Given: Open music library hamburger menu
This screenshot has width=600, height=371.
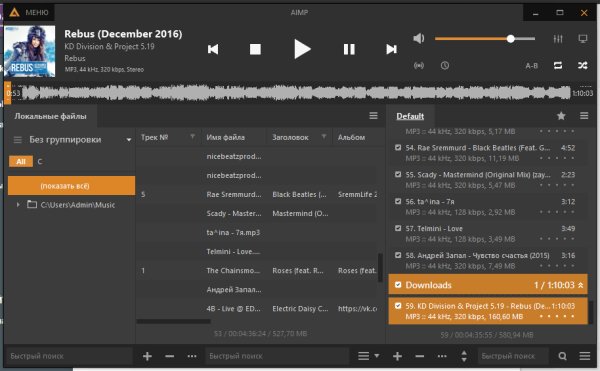Looking at the screenshot, I should coord(373,116).
